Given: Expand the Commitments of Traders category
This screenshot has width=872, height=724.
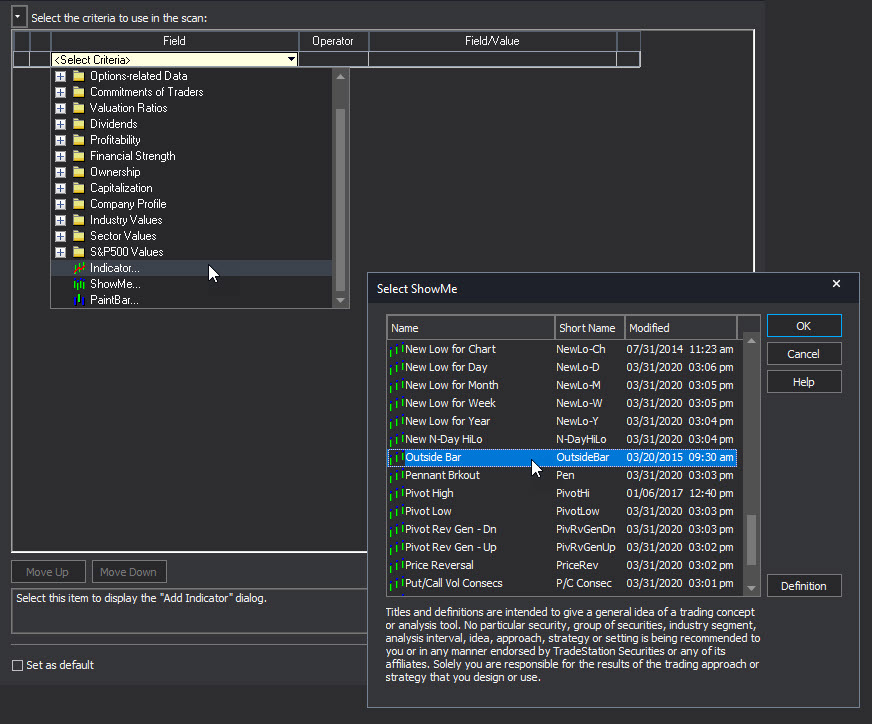Looking at the screenshot, I should point(61,92).
